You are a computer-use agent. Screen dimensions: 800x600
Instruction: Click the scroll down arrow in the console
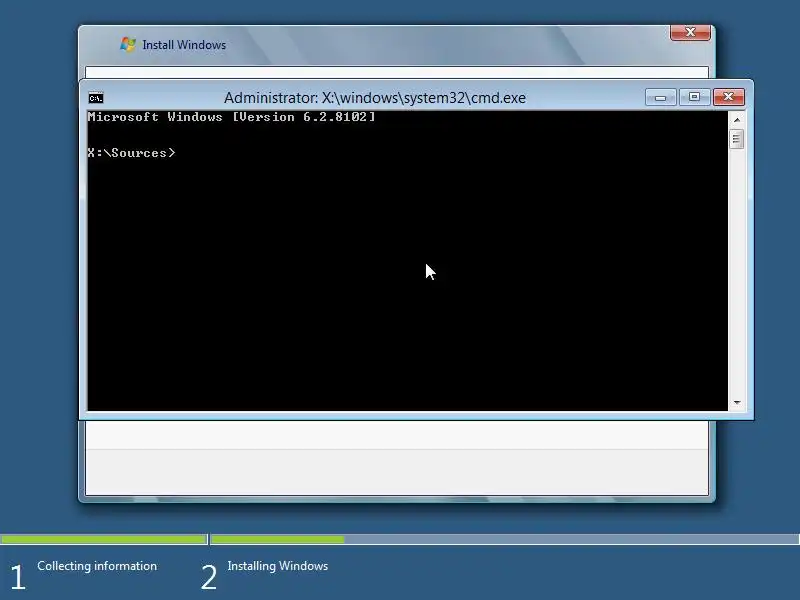pyautogui.click(x=736, y=403)
